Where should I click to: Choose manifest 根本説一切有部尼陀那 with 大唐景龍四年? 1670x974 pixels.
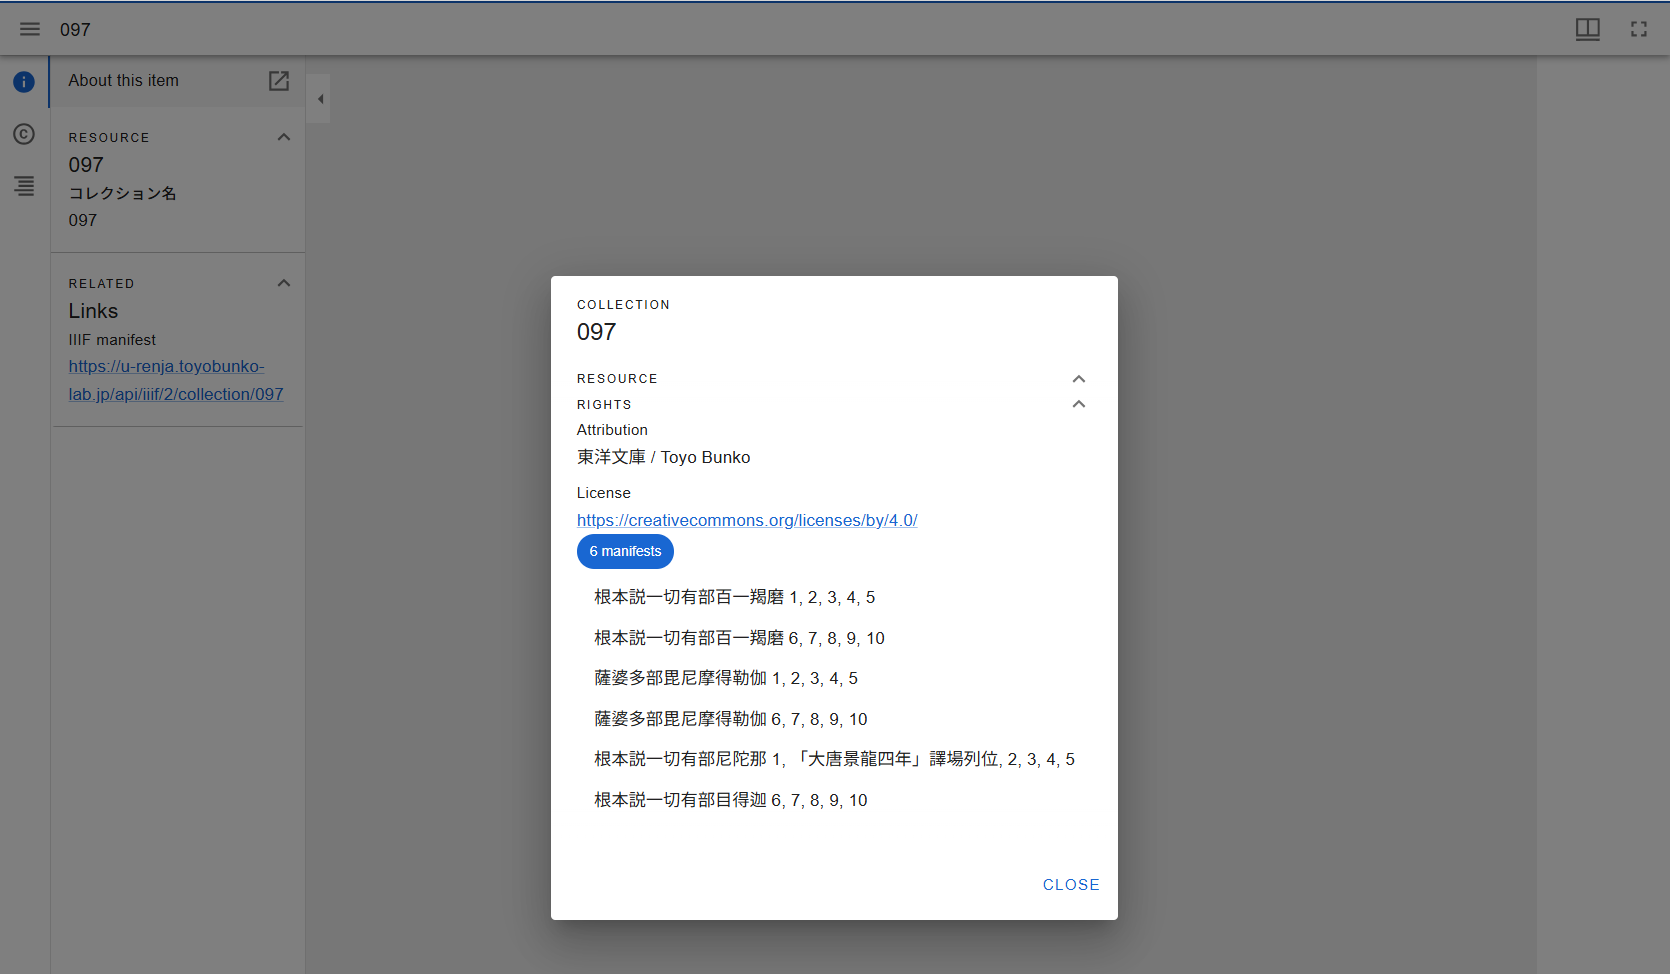[834, 759]
